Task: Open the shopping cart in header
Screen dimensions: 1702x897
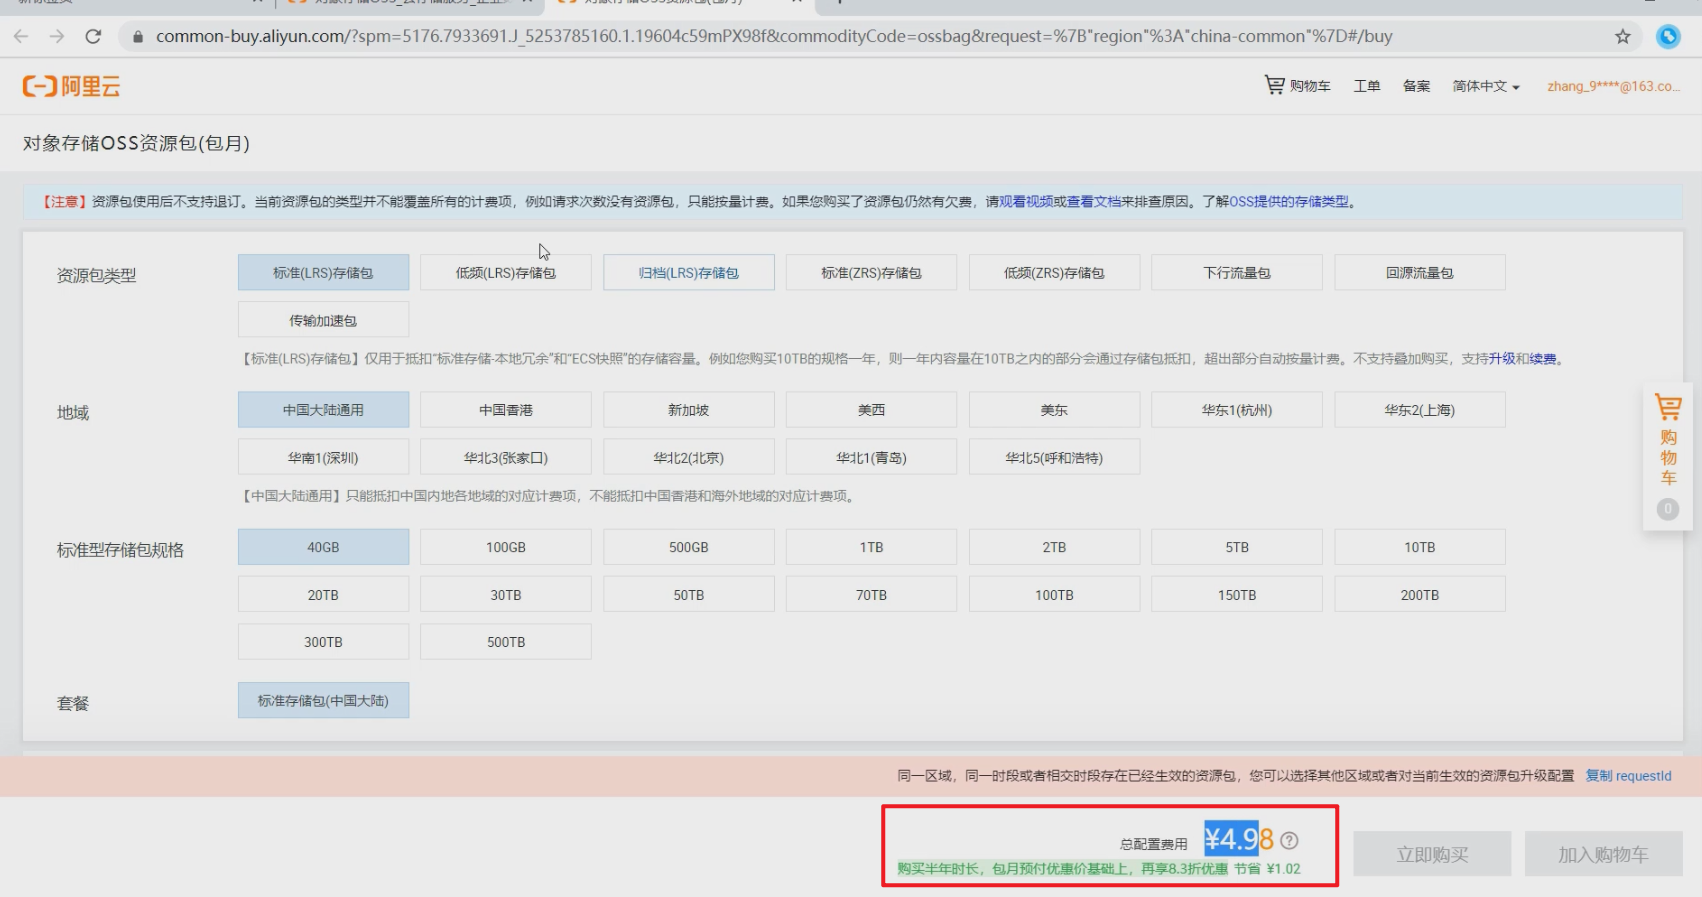Action: click(1297, 86)
